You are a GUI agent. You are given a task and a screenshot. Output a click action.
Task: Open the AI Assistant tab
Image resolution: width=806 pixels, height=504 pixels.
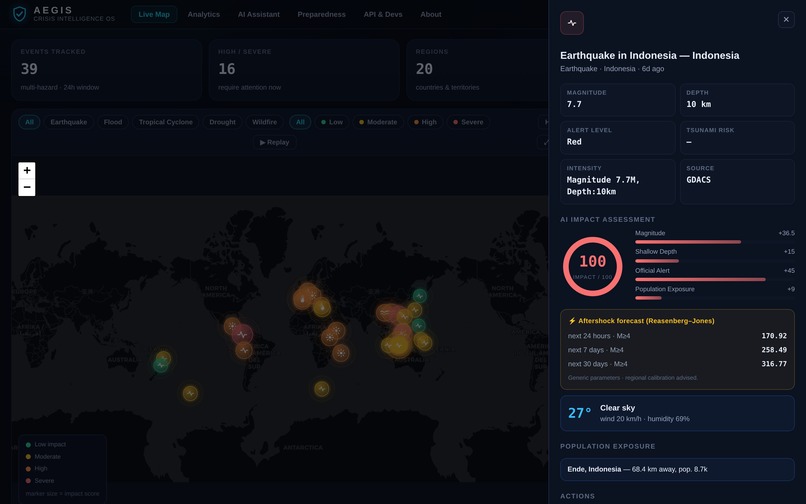click(259, 14)
